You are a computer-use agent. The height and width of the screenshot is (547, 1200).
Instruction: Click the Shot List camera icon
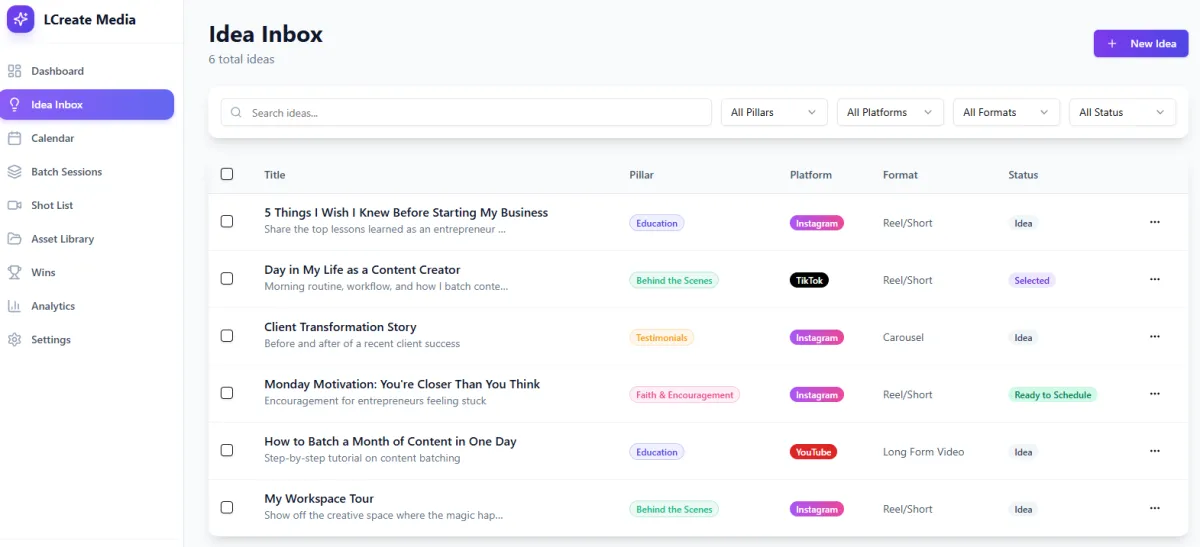(x=14, y=205)
